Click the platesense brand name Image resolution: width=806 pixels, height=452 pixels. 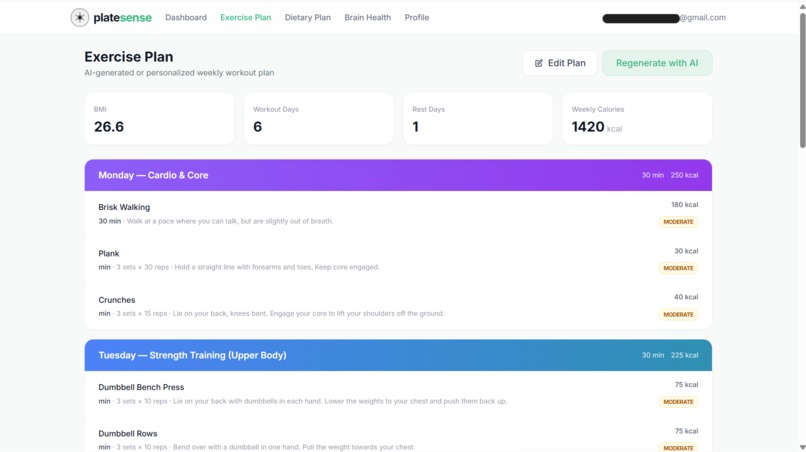tap(122, 17)
